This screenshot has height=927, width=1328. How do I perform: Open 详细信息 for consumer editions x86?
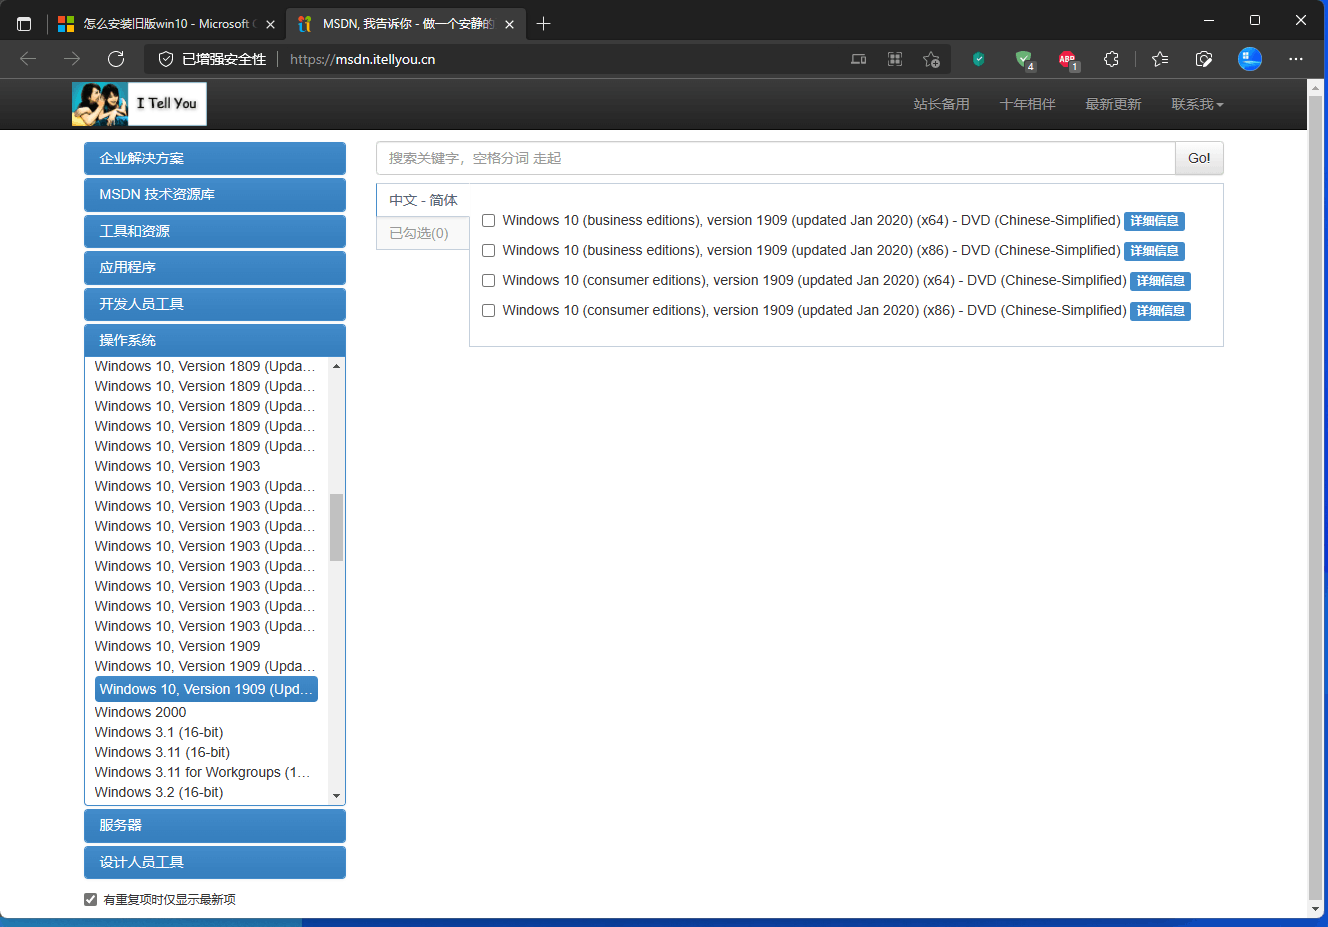click(x=1160, y=311)
